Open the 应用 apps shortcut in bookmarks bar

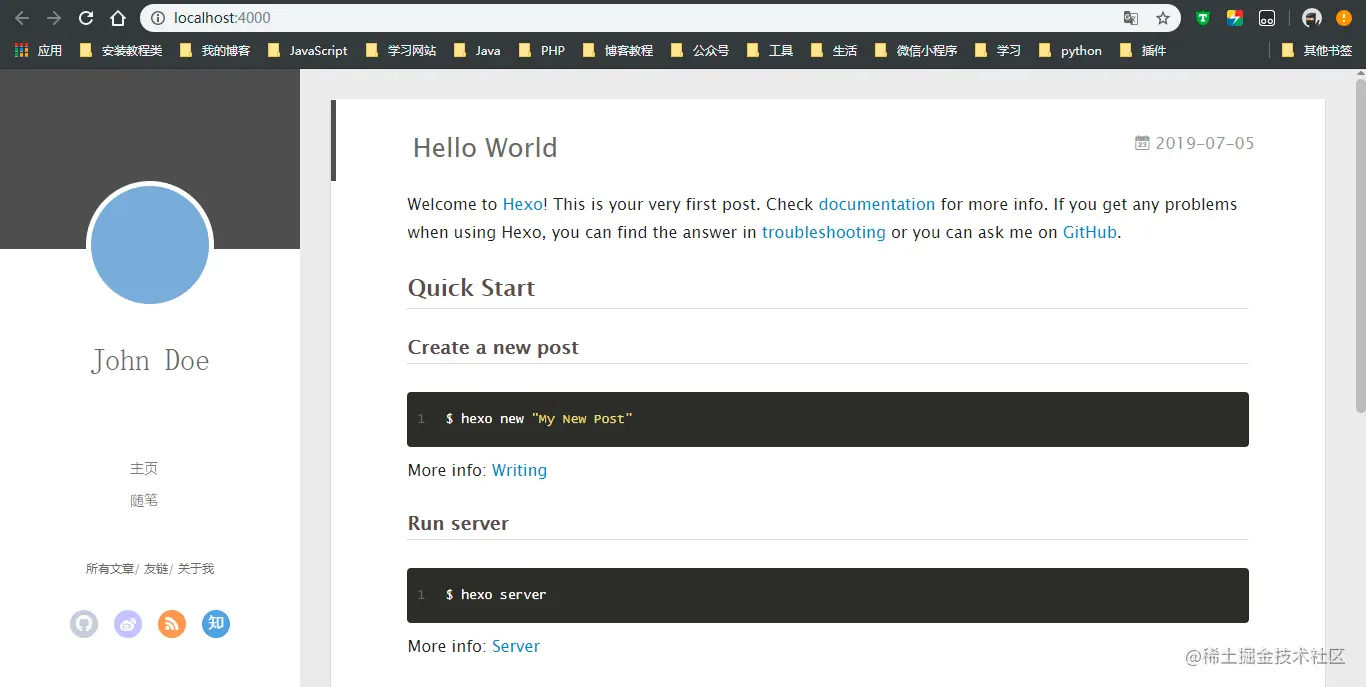click(x=38, y=50)
